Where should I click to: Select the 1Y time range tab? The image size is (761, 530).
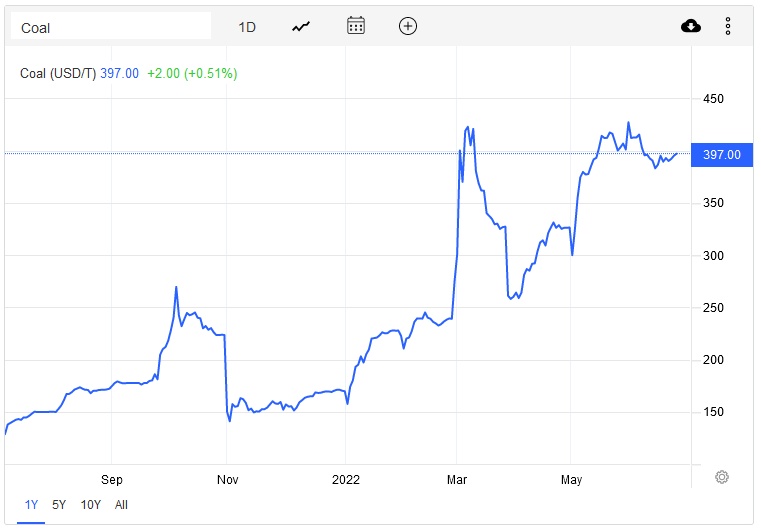coord(30,505)
